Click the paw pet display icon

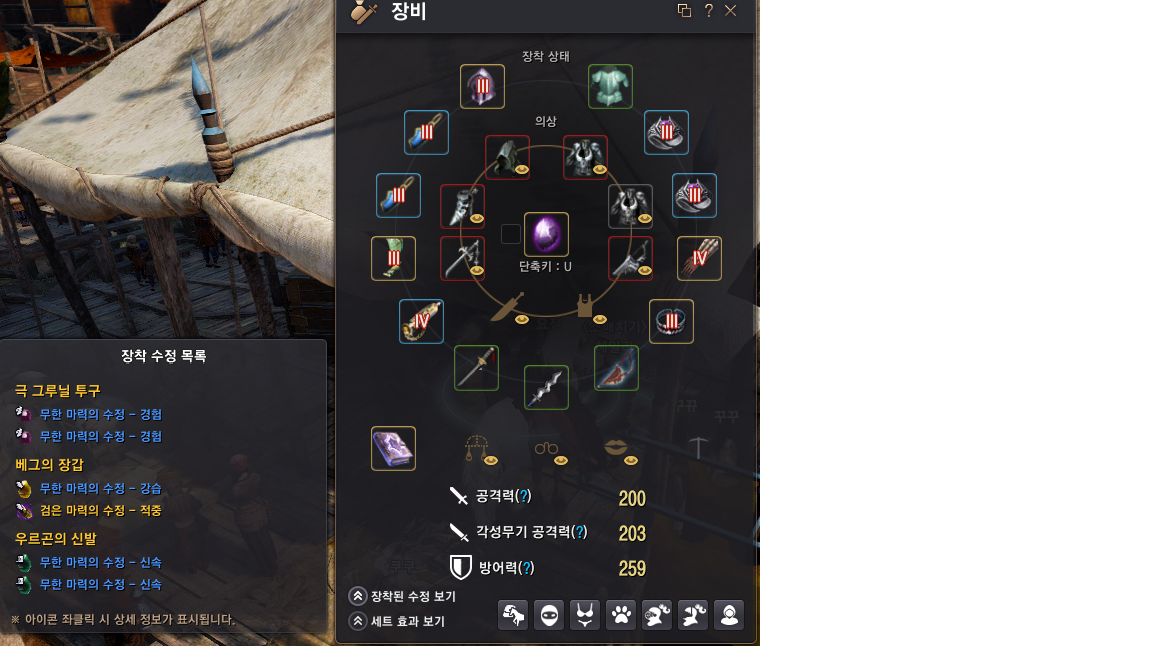(x=621, y=615)
